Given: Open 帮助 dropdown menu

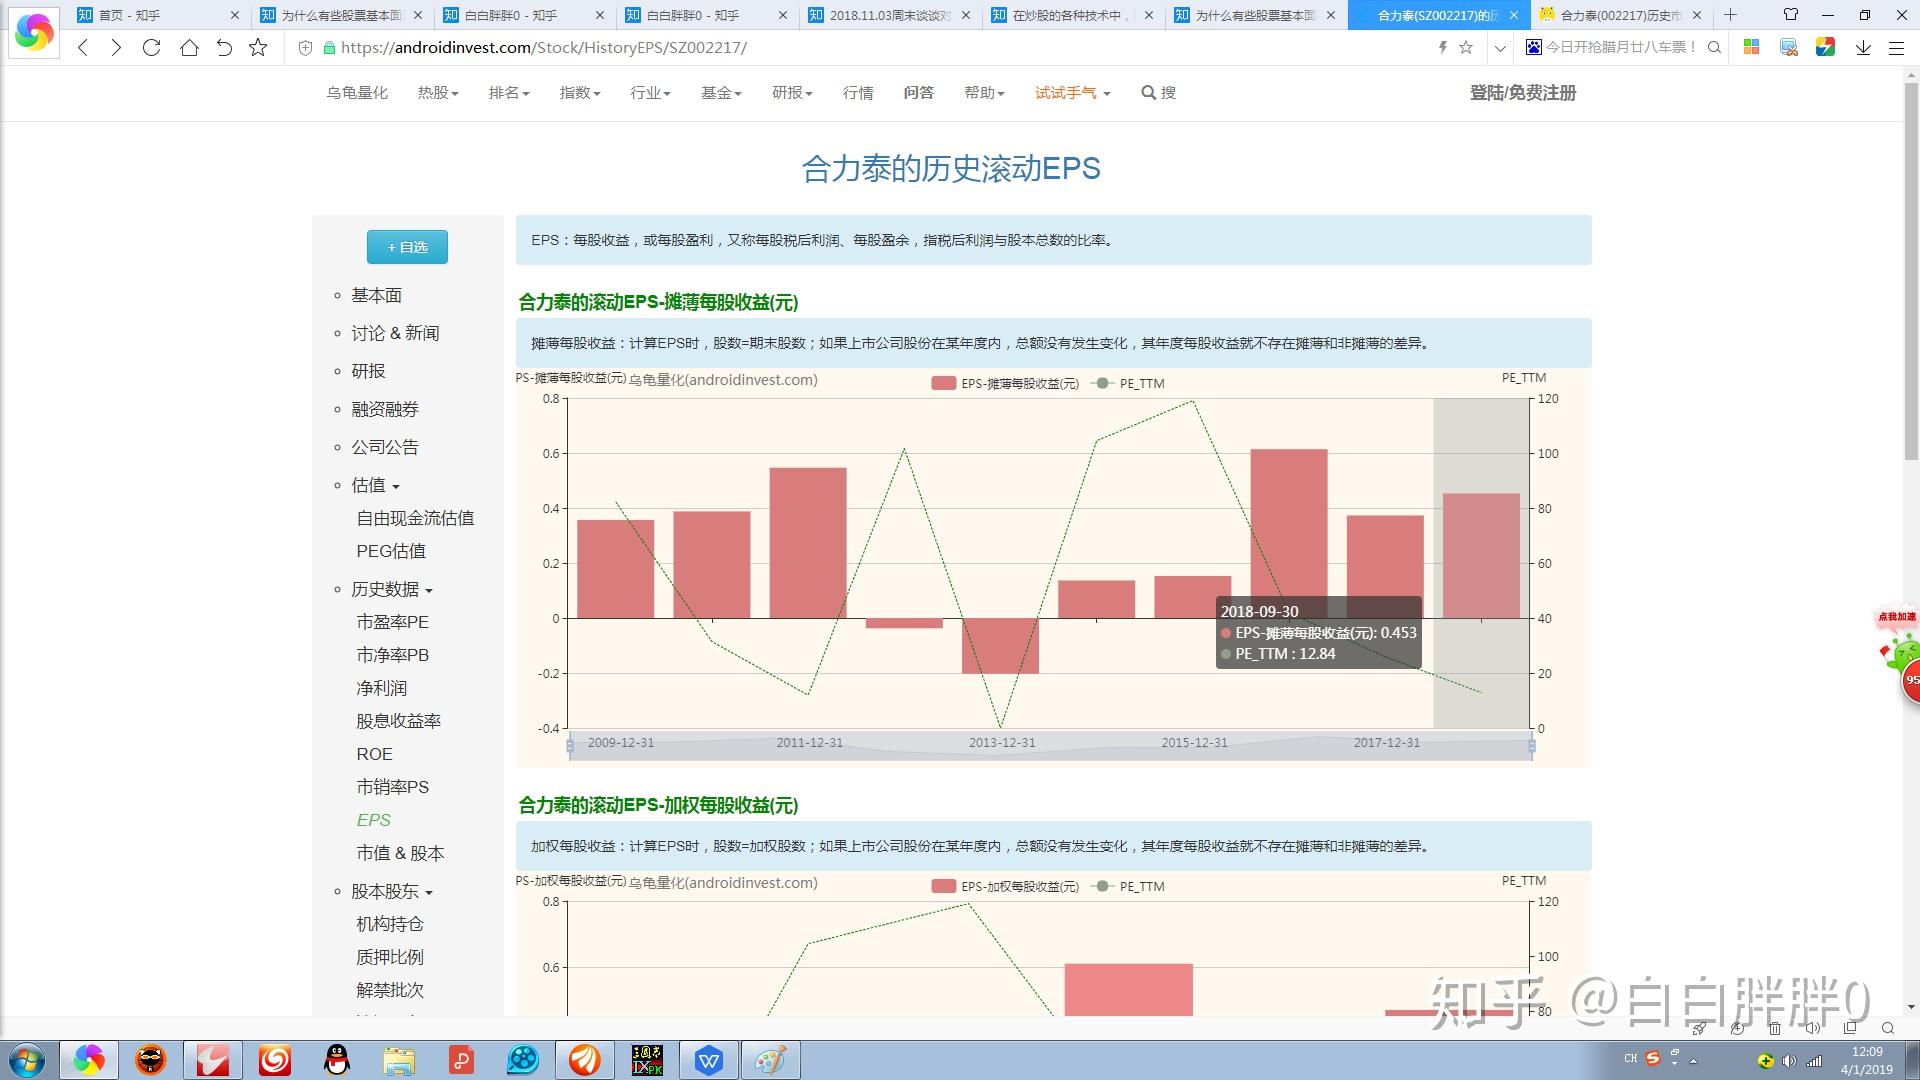Looking at the screenshot, I should coord(984,93).
